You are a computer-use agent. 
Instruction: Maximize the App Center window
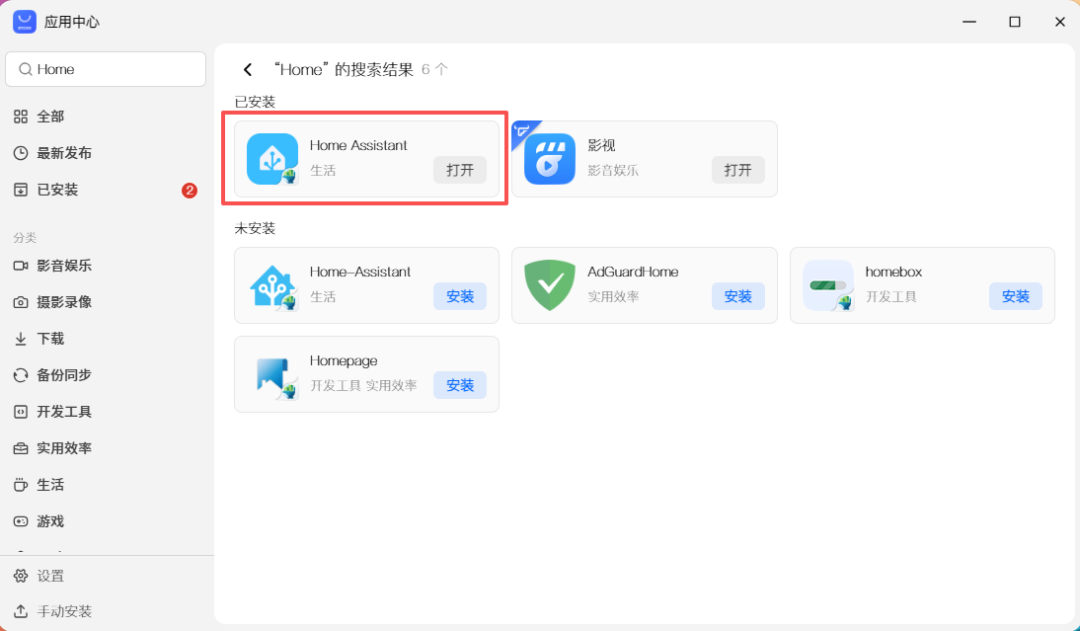point(1015,22)
